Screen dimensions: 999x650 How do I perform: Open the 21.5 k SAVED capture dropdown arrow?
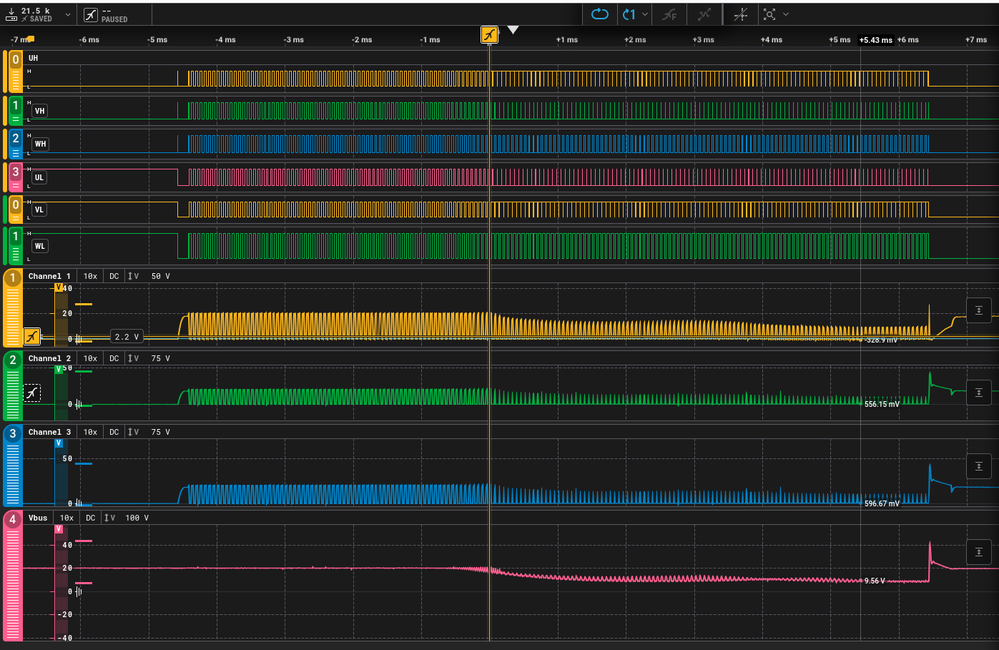tap(68, 14)
